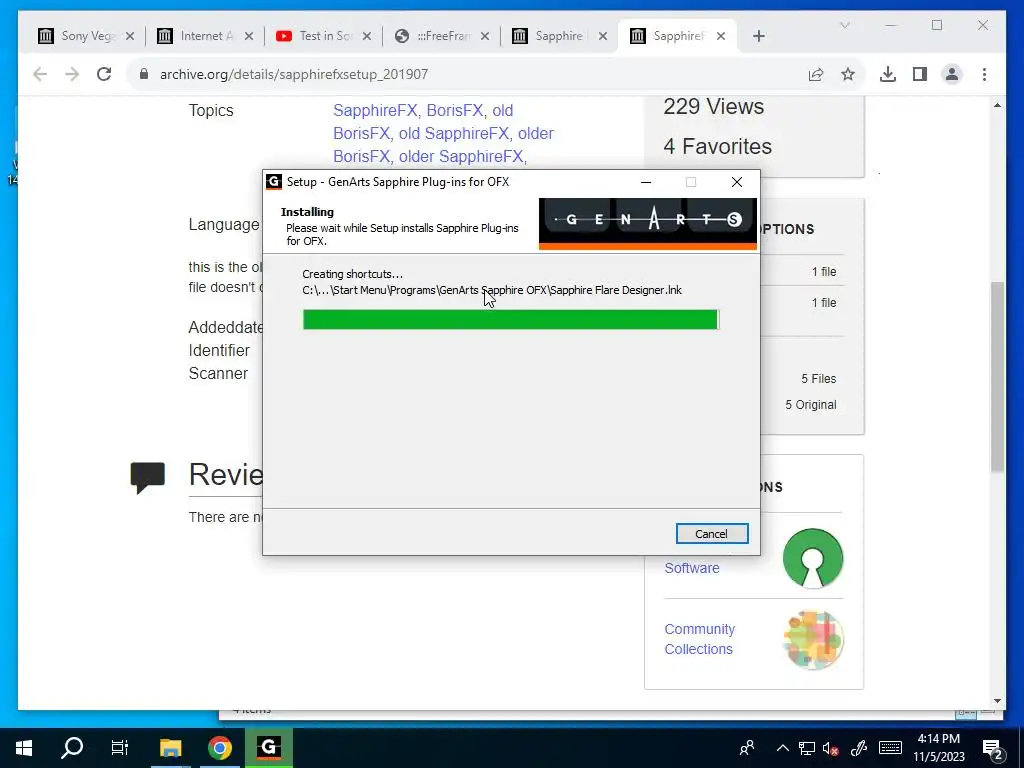Open the Community Collections link
This screenshot has width=1024, height=768.
click(x=699, y=639)
